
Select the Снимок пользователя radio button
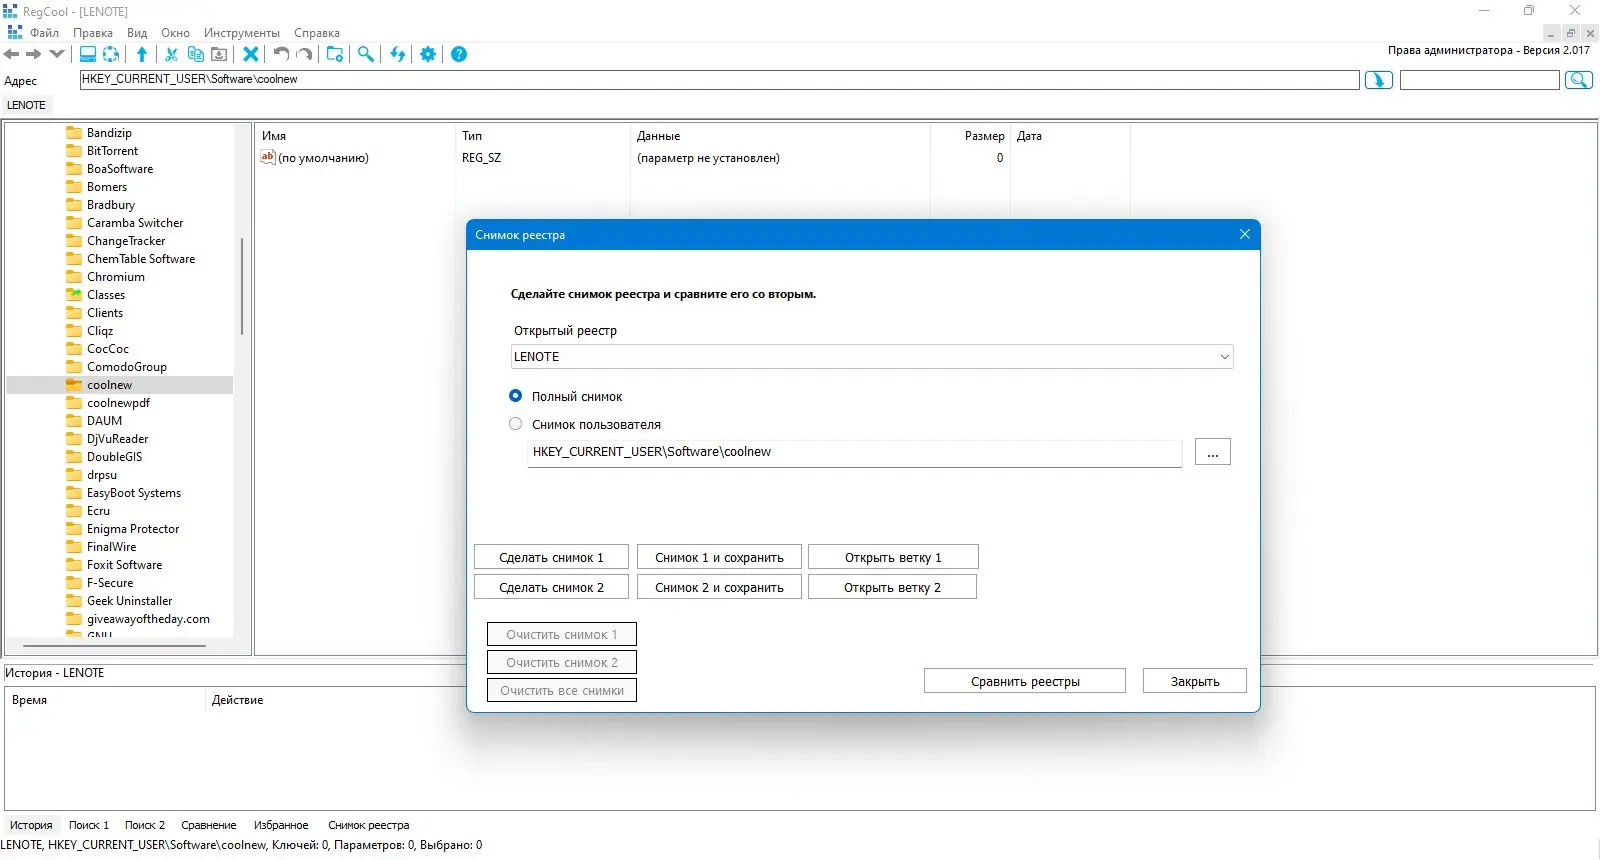[x=516, y=424]
